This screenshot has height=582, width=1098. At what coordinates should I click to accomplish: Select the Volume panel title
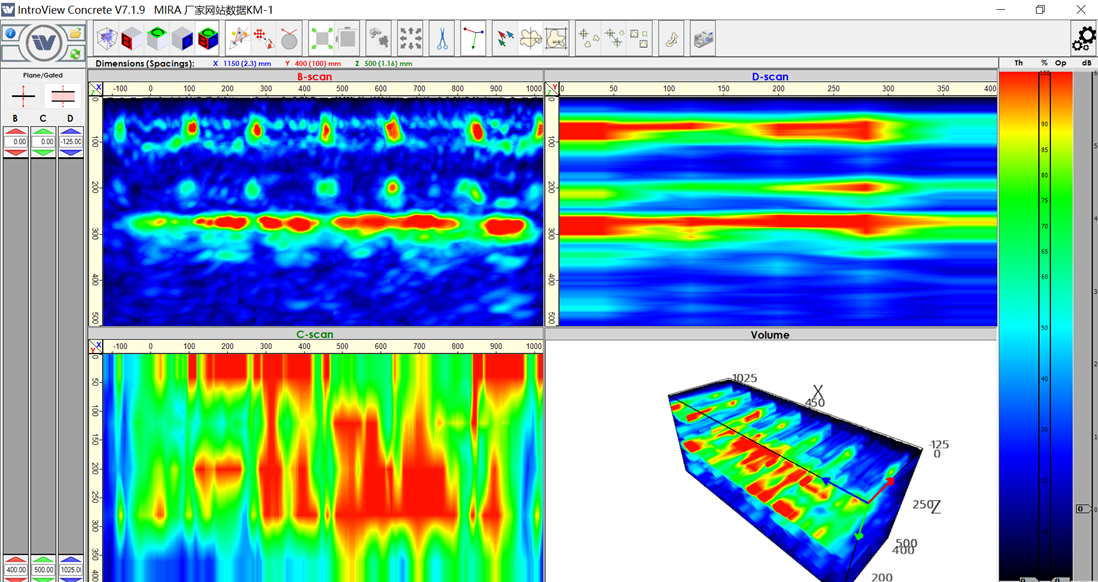(x=769, y=335)
